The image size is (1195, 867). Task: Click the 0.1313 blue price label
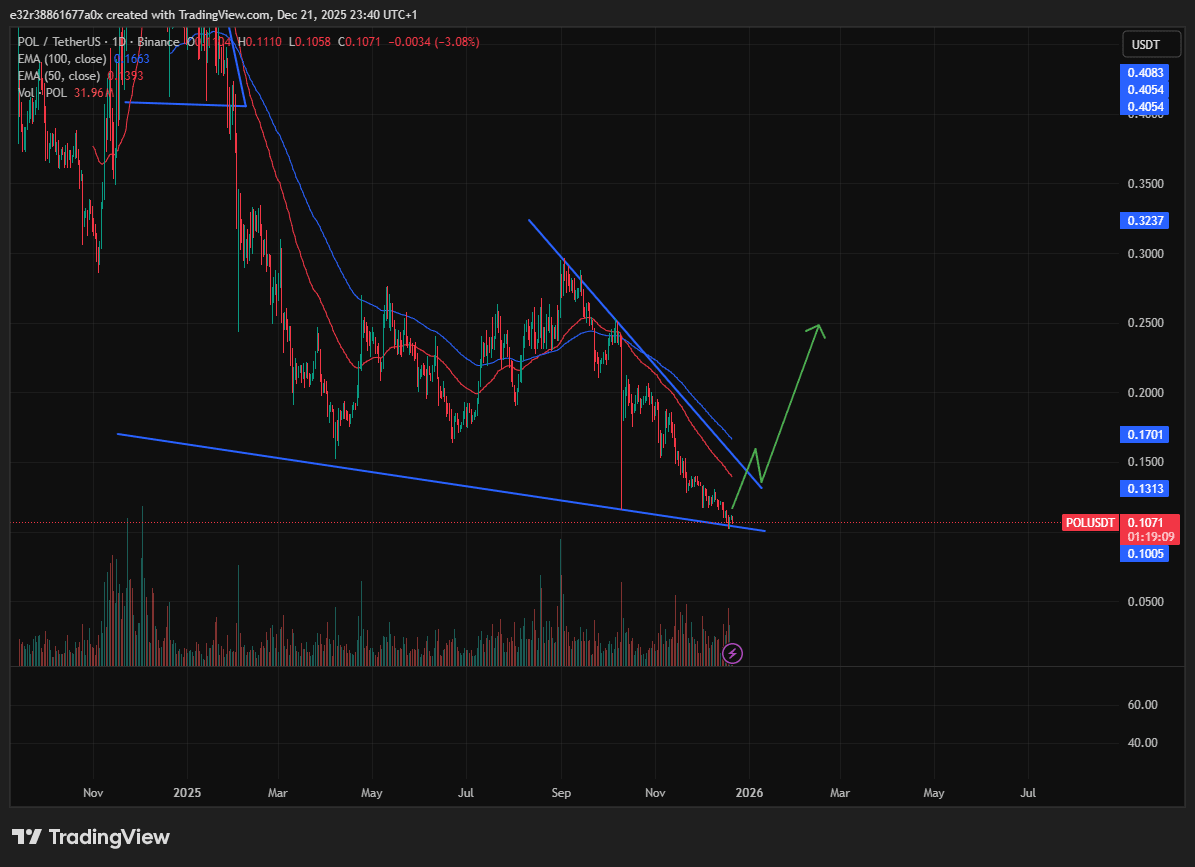1145,488
